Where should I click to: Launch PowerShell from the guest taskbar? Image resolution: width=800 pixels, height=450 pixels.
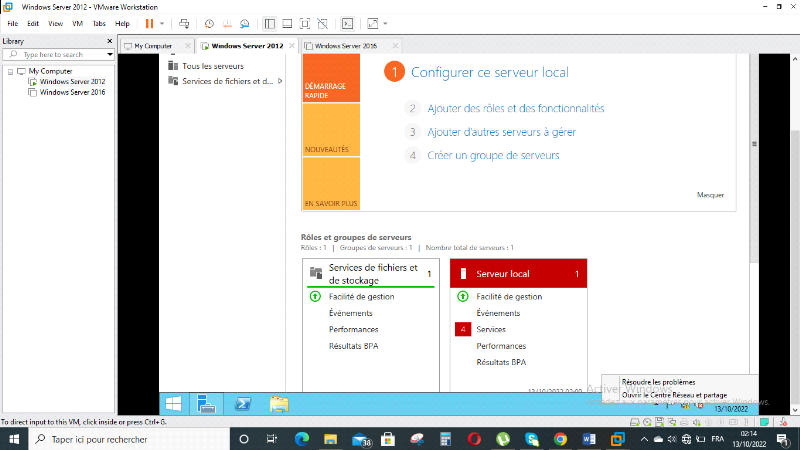[242, 404]
